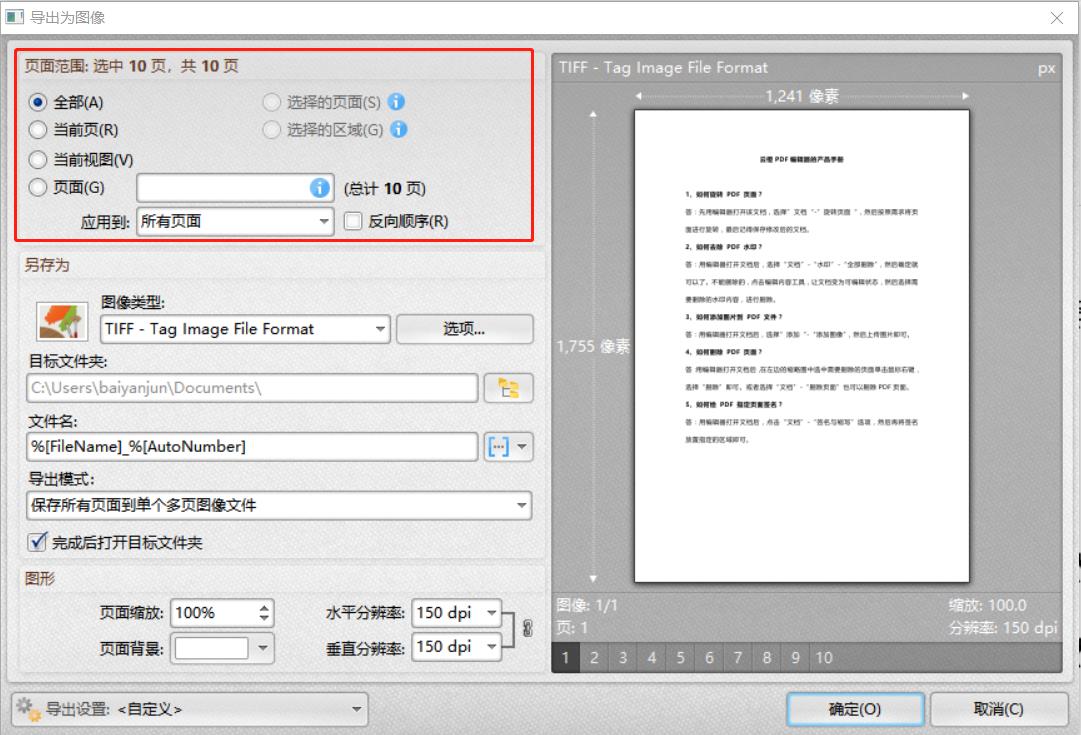Toggle 完成后打开目标文件夹 checkbox
This screenshot has width=1081, height=735.
pos(37,543)
